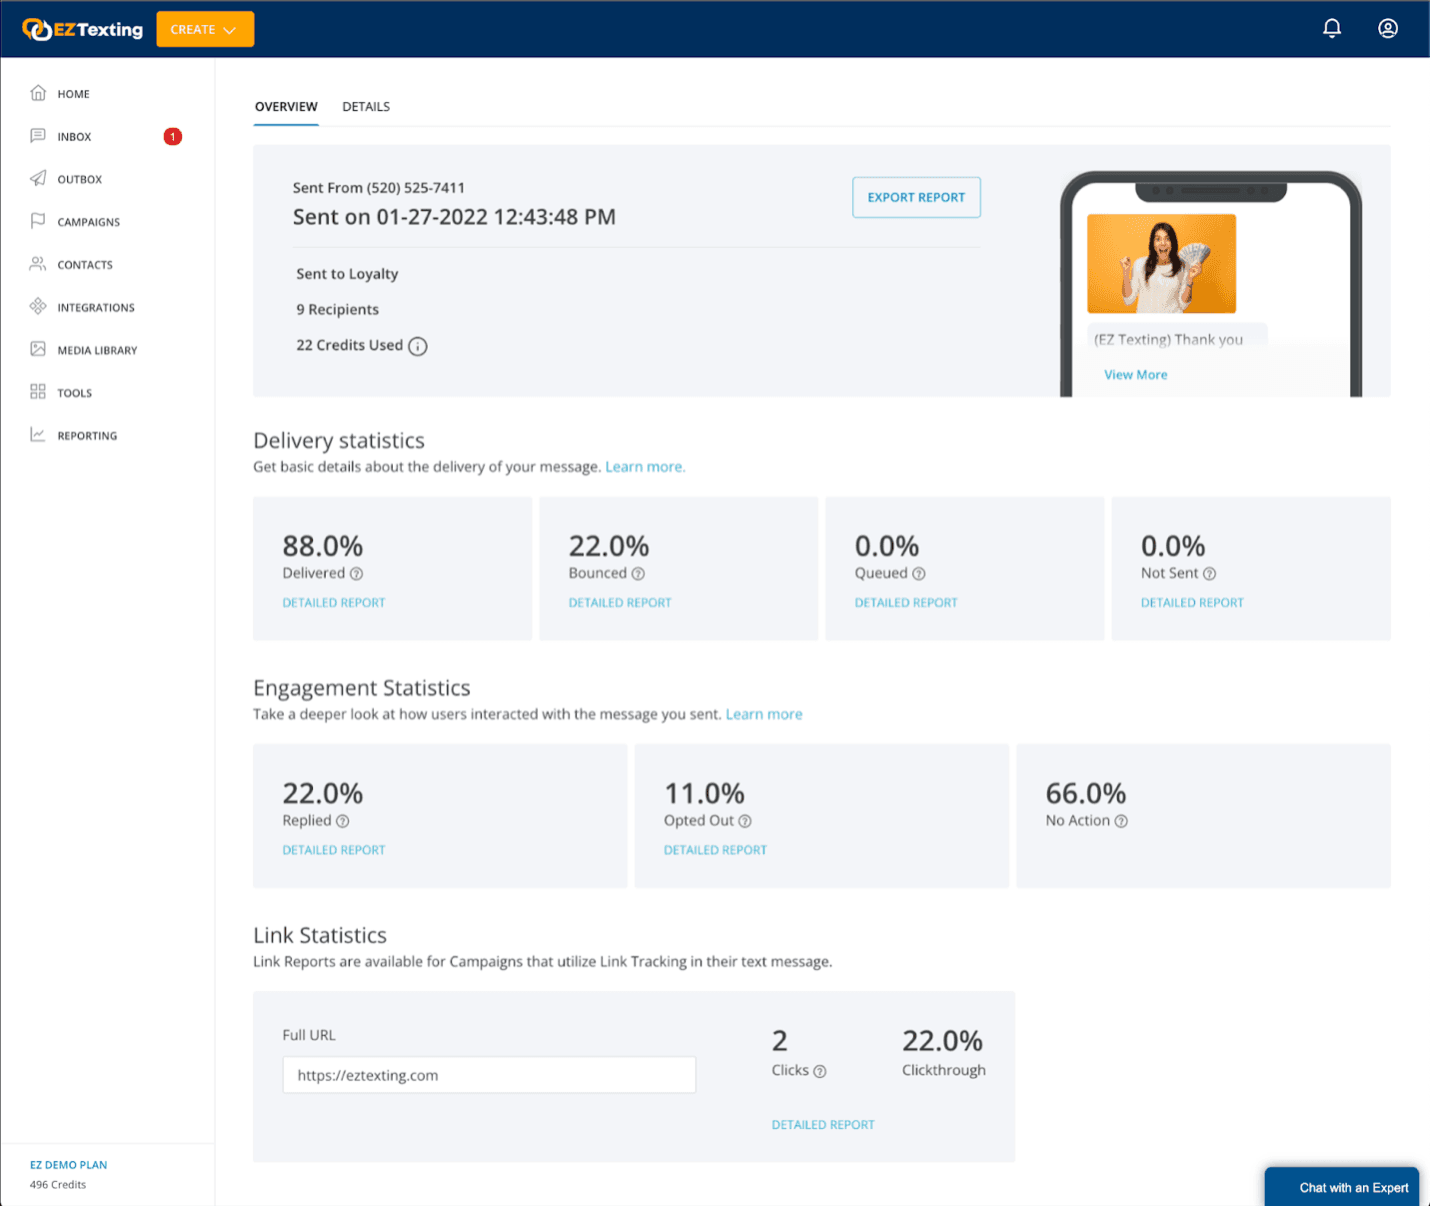The image size is (1430, 1210).
Task: Click the Outbox paper plane icon
Action: click(38, 179)
